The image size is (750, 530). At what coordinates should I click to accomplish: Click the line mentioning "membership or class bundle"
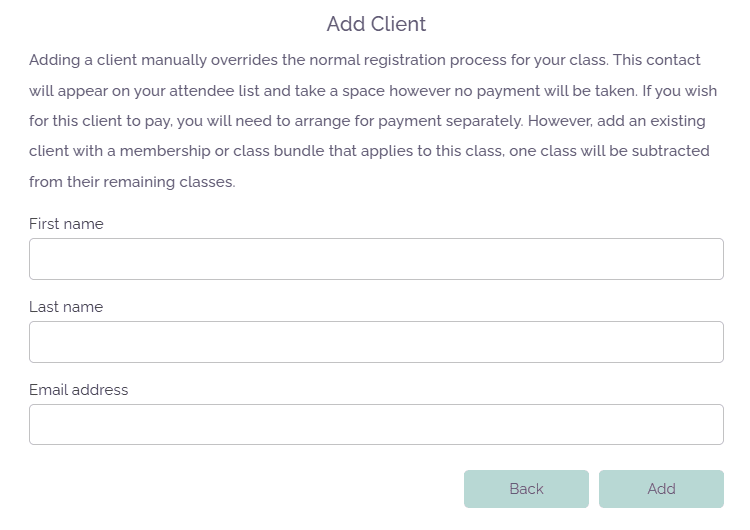point(369,152)
